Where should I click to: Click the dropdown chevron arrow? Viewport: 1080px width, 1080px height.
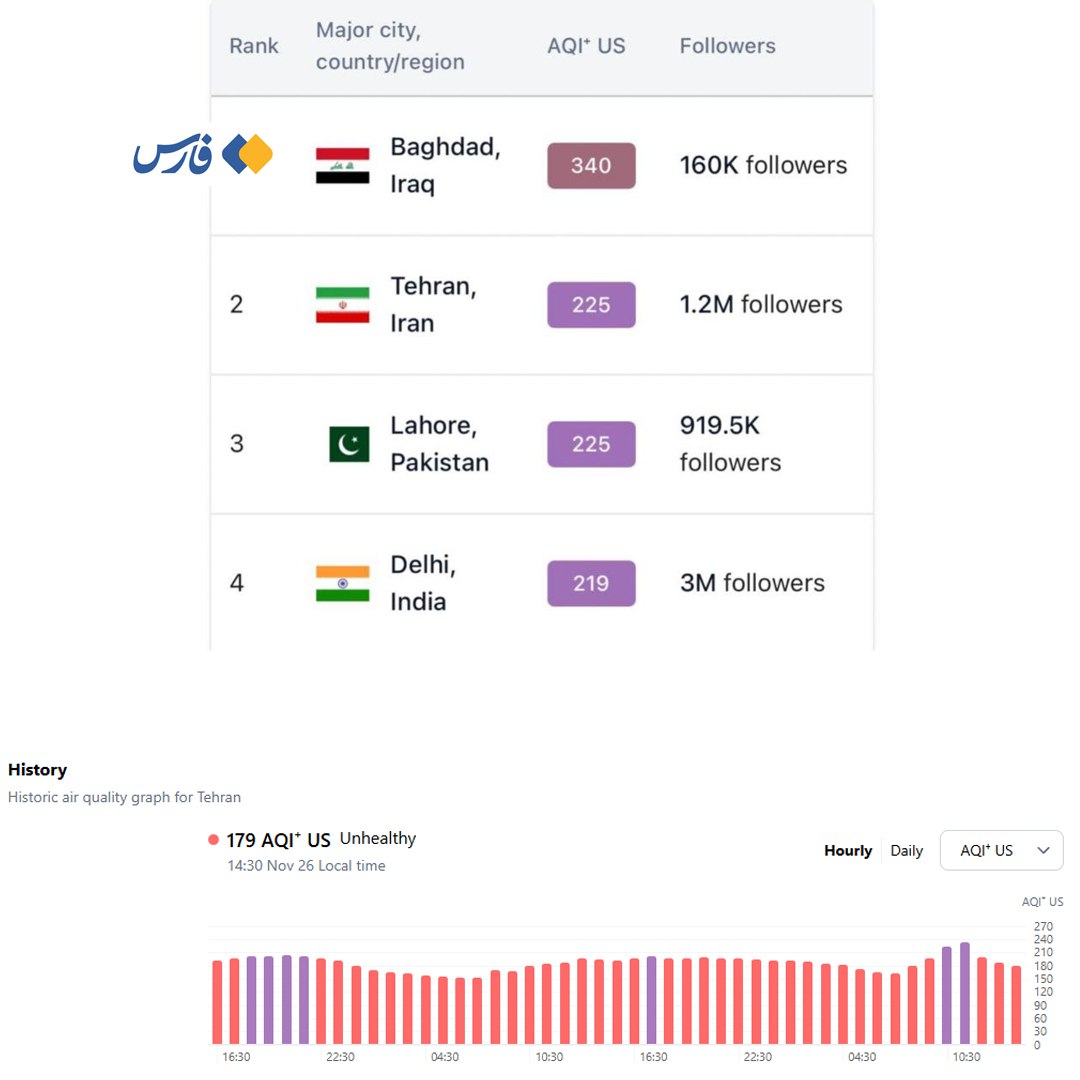coord(1044,851)
